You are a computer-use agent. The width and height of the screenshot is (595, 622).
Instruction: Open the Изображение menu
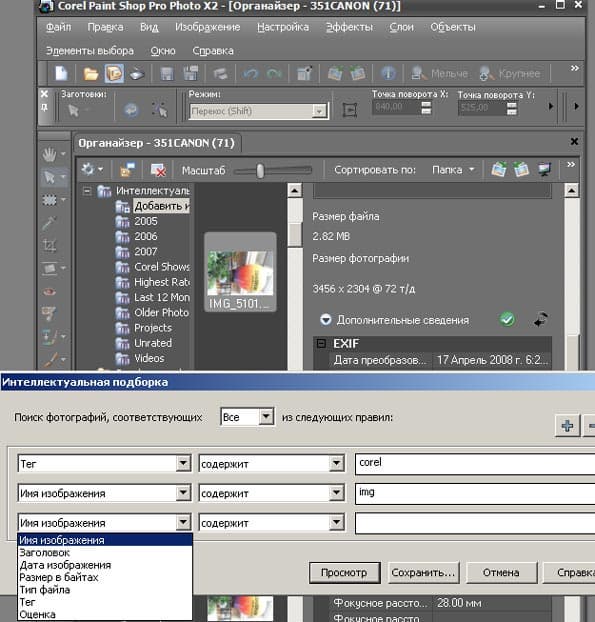pyautogui.click(x=207, y=27)
